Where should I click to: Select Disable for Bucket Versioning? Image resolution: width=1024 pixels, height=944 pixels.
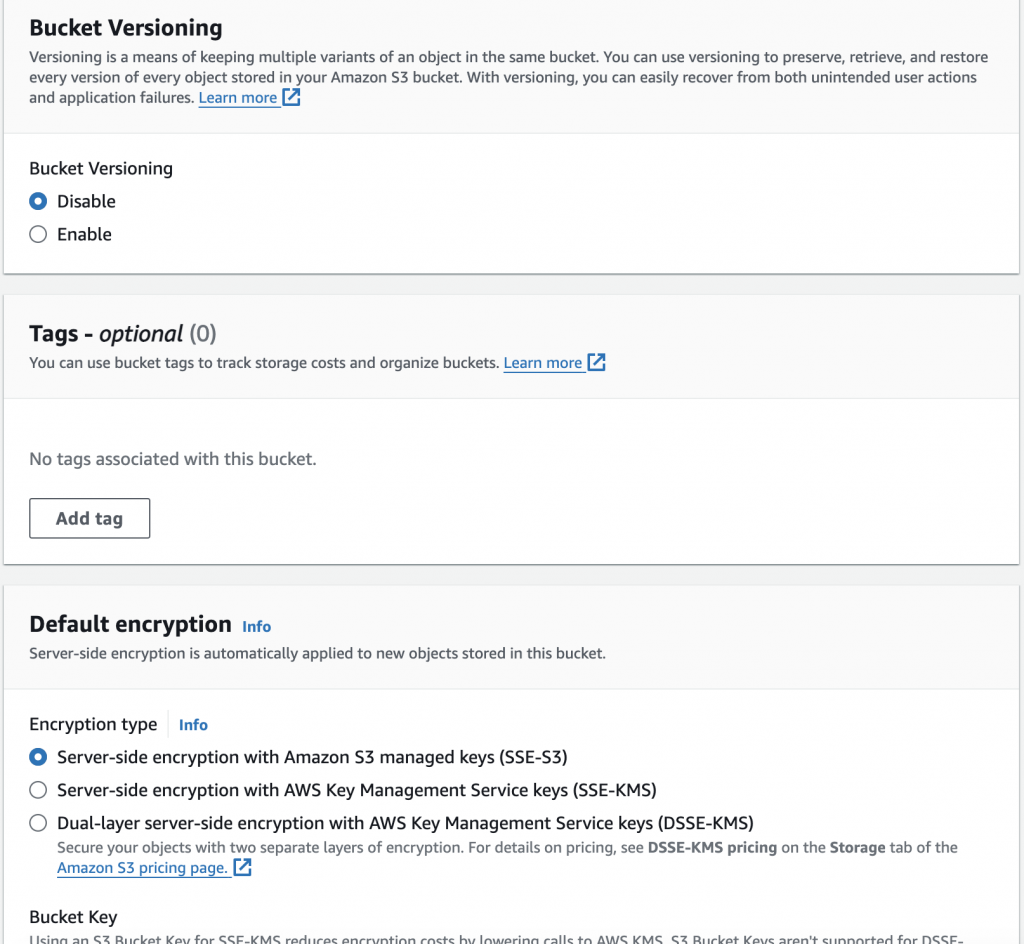[x=38, y=201]
